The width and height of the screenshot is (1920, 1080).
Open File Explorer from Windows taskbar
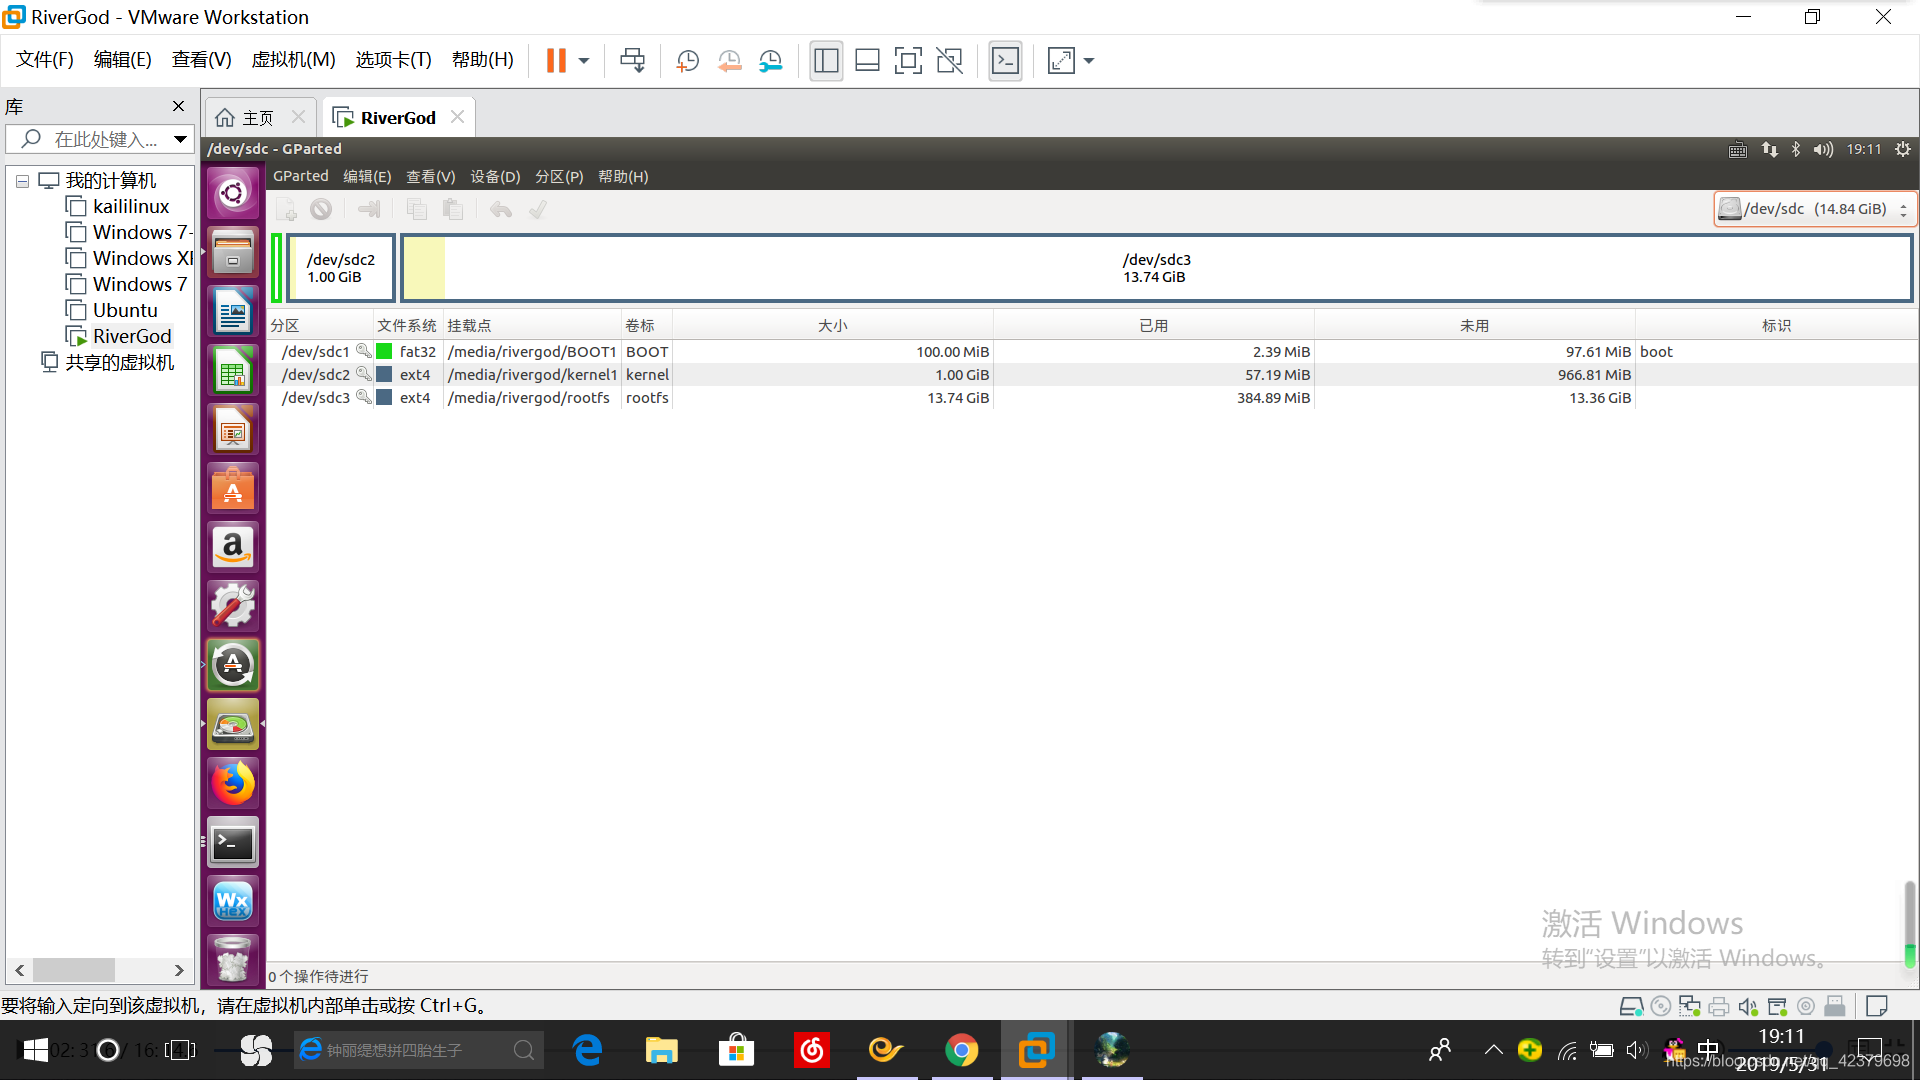[x=661, y=1050]
